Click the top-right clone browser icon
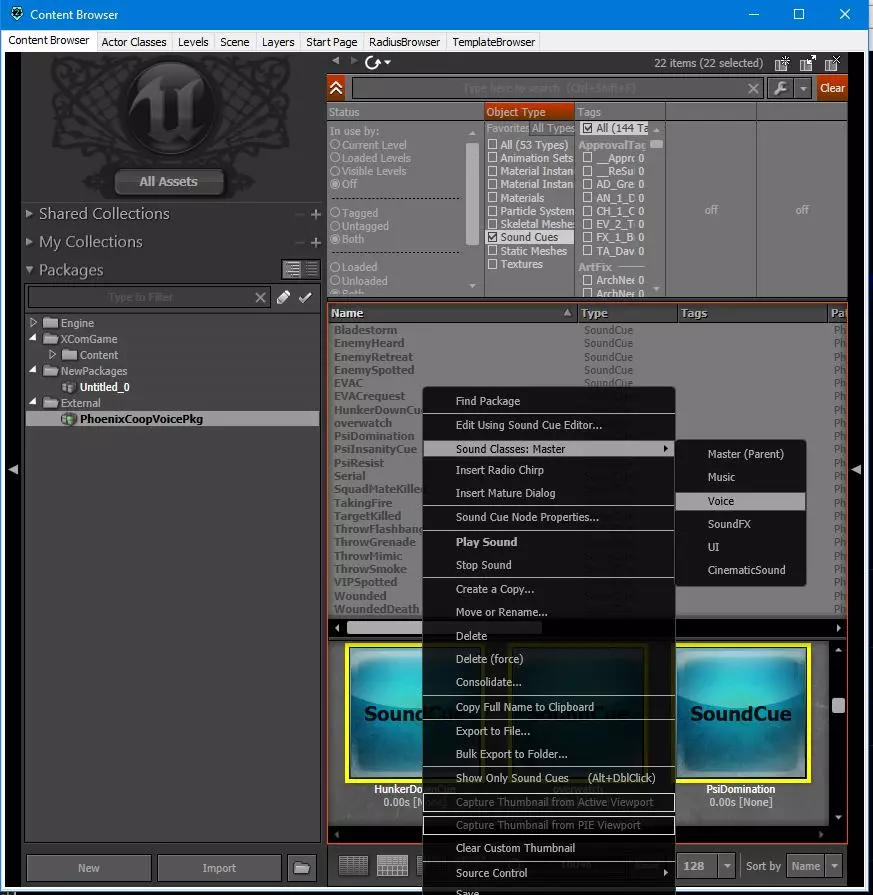This screenshot has height=895, width=873. [x=782, y=63]
